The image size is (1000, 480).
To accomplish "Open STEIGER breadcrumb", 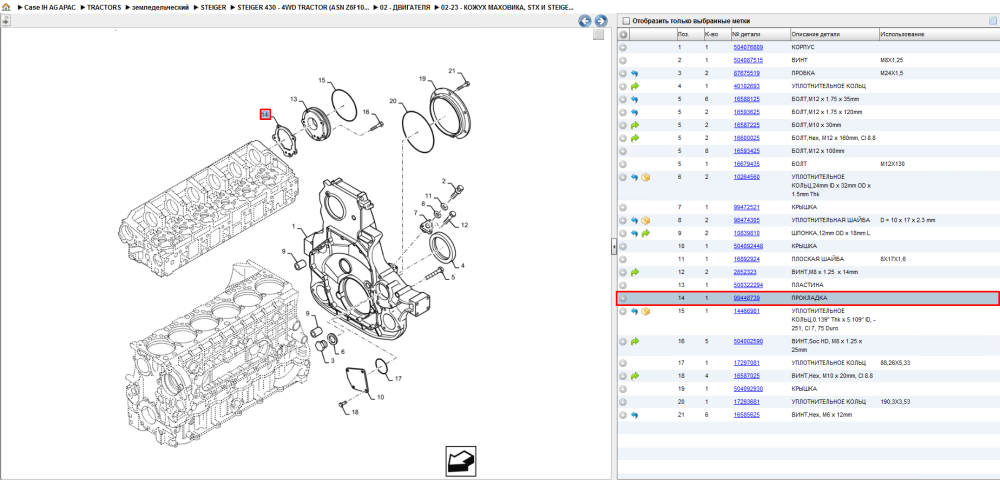I will [x=212, y=7].
